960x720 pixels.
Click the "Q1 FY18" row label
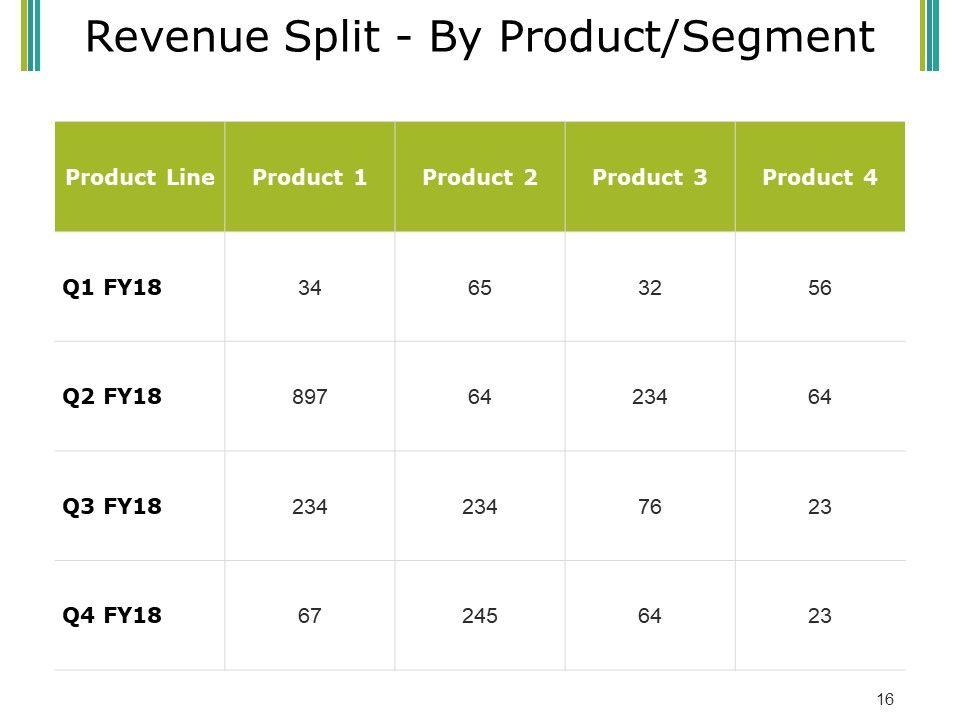[111, 288]
